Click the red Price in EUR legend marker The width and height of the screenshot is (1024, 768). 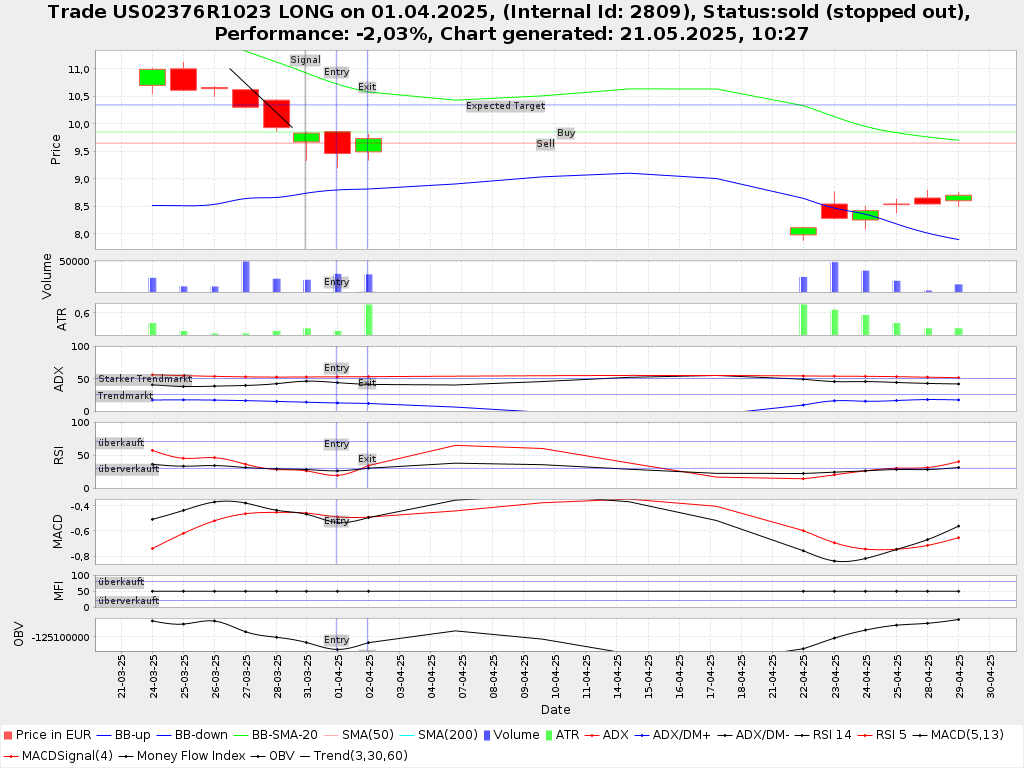pos(8,736)
